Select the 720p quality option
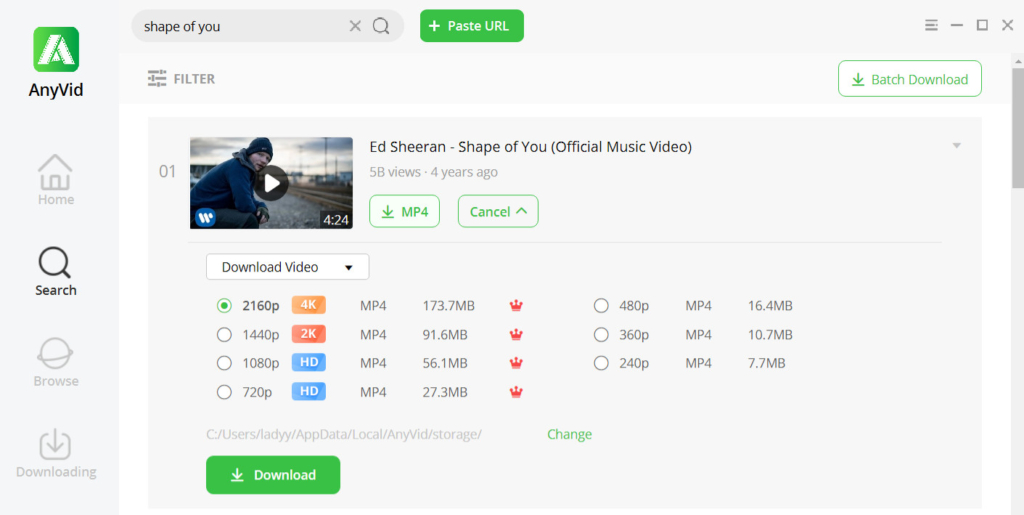The image size is (1024, 515). point(224,392)
